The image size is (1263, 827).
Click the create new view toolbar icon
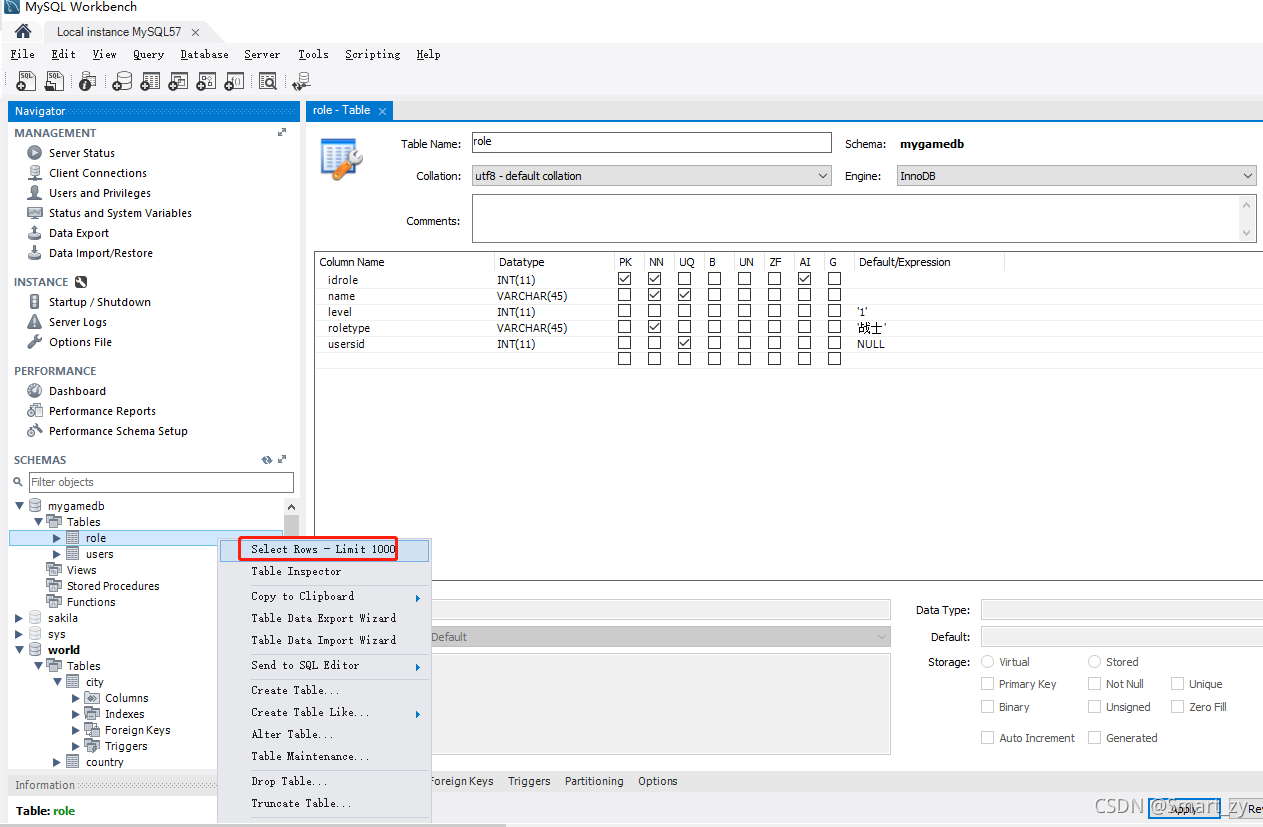click(x=178, y=81)
